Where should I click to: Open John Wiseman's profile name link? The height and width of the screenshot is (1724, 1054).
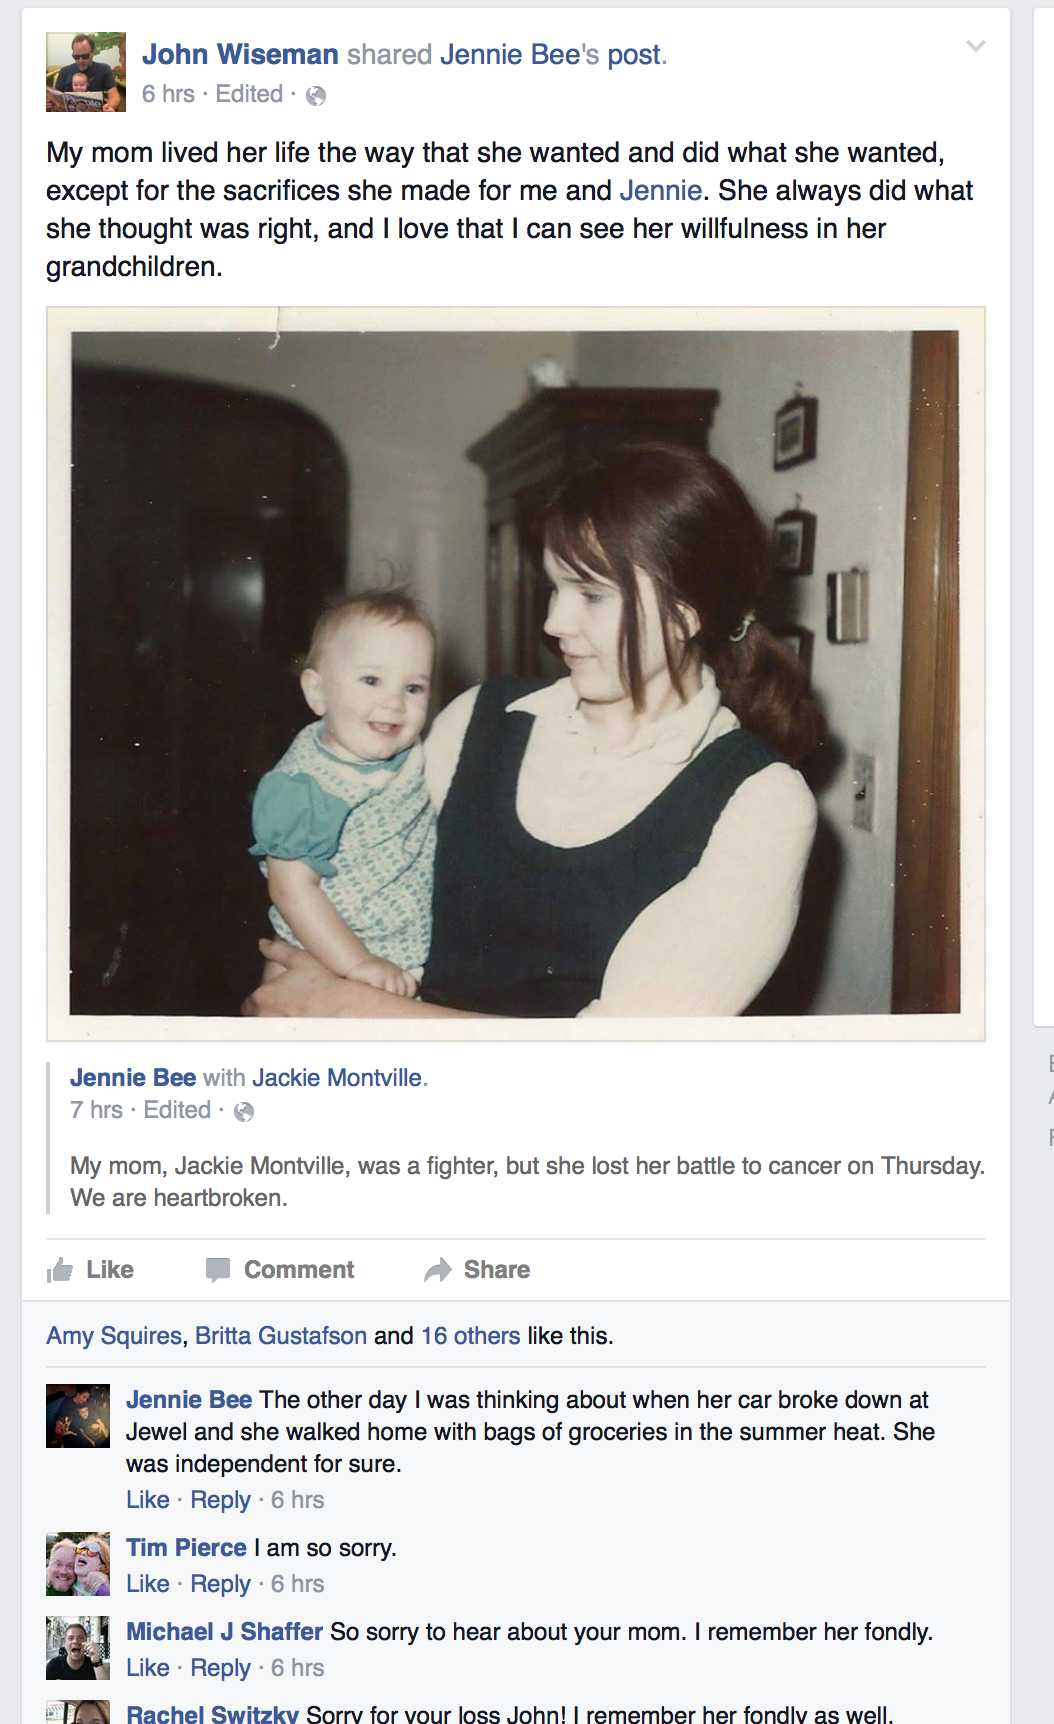pyautogui.click(x=240, y=54)
